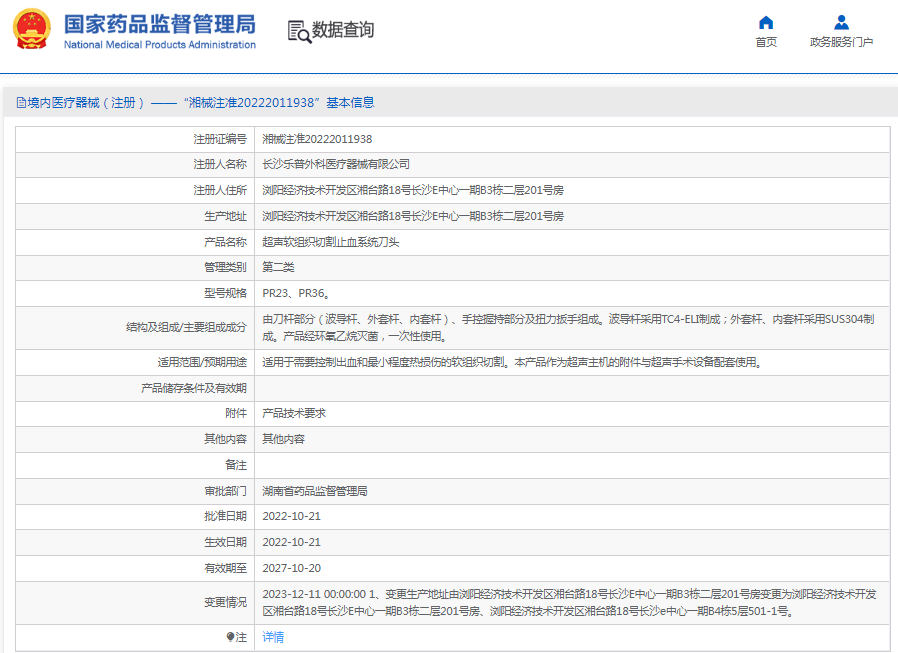
Task: Open 政务服务门户 user icon
Action: pyautogui.click(x=841, y=22)
